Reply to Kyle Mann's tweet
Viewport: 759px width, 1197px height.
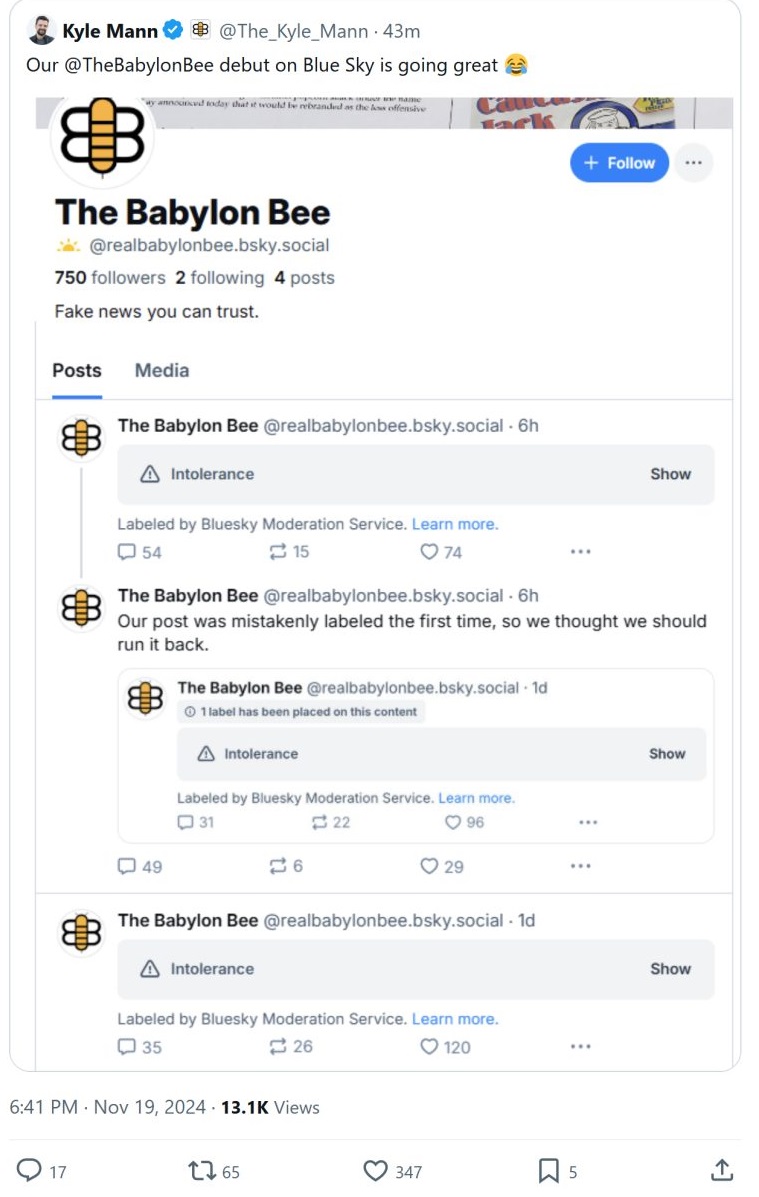point(30,1171)
